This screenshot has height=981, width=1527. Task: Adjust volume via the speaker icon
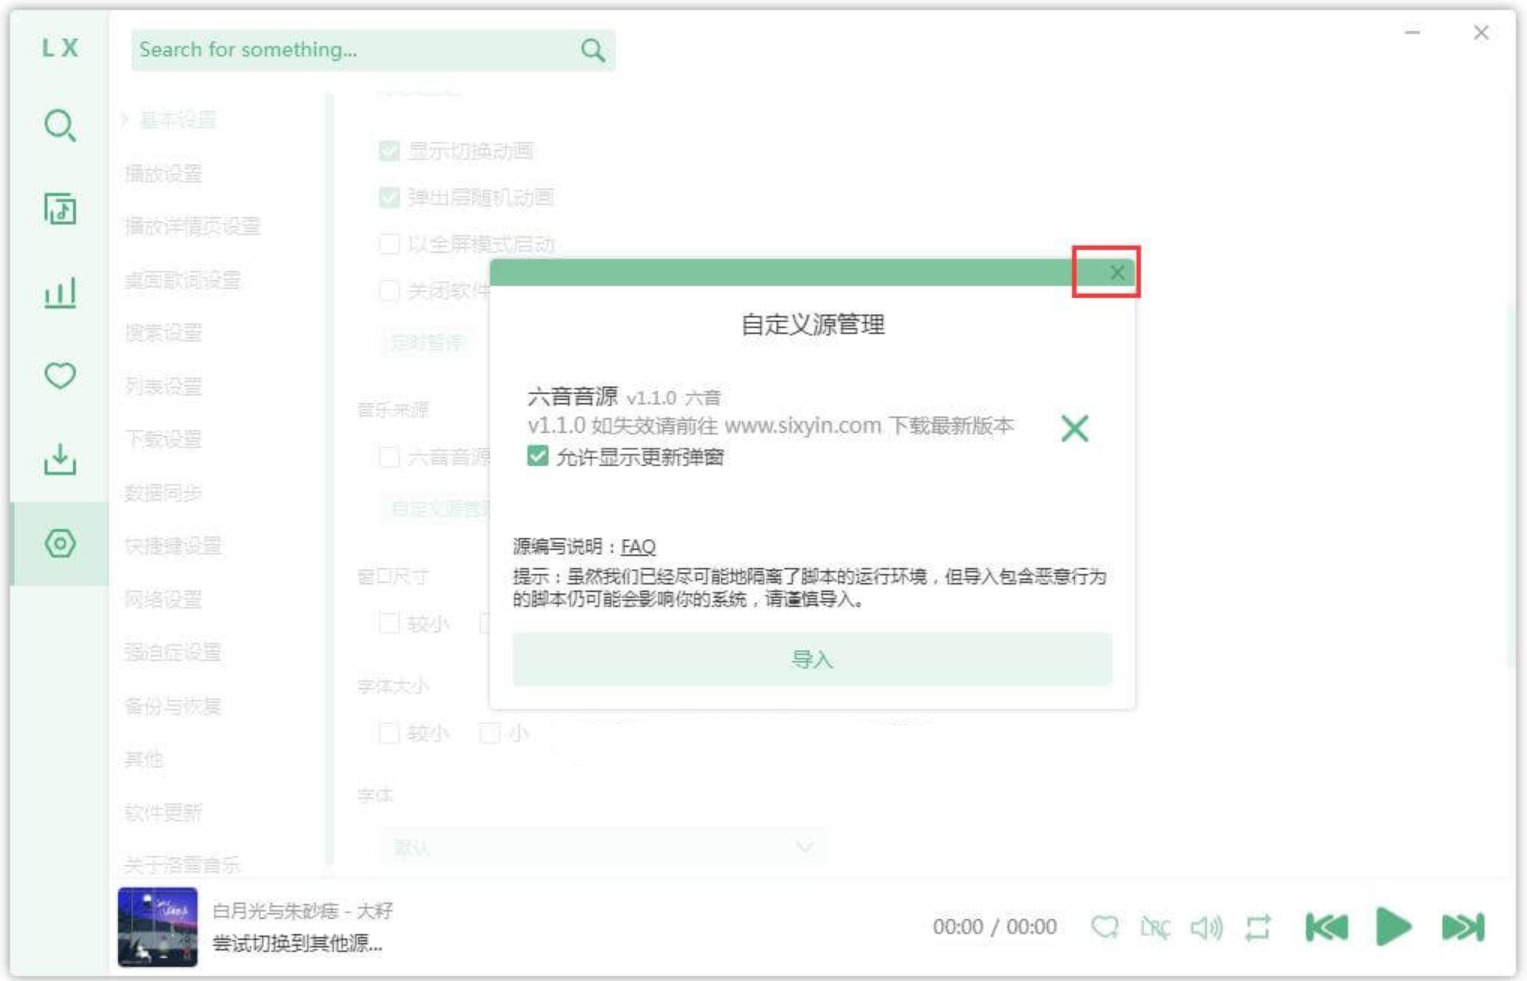click(x=1208, y=929)
